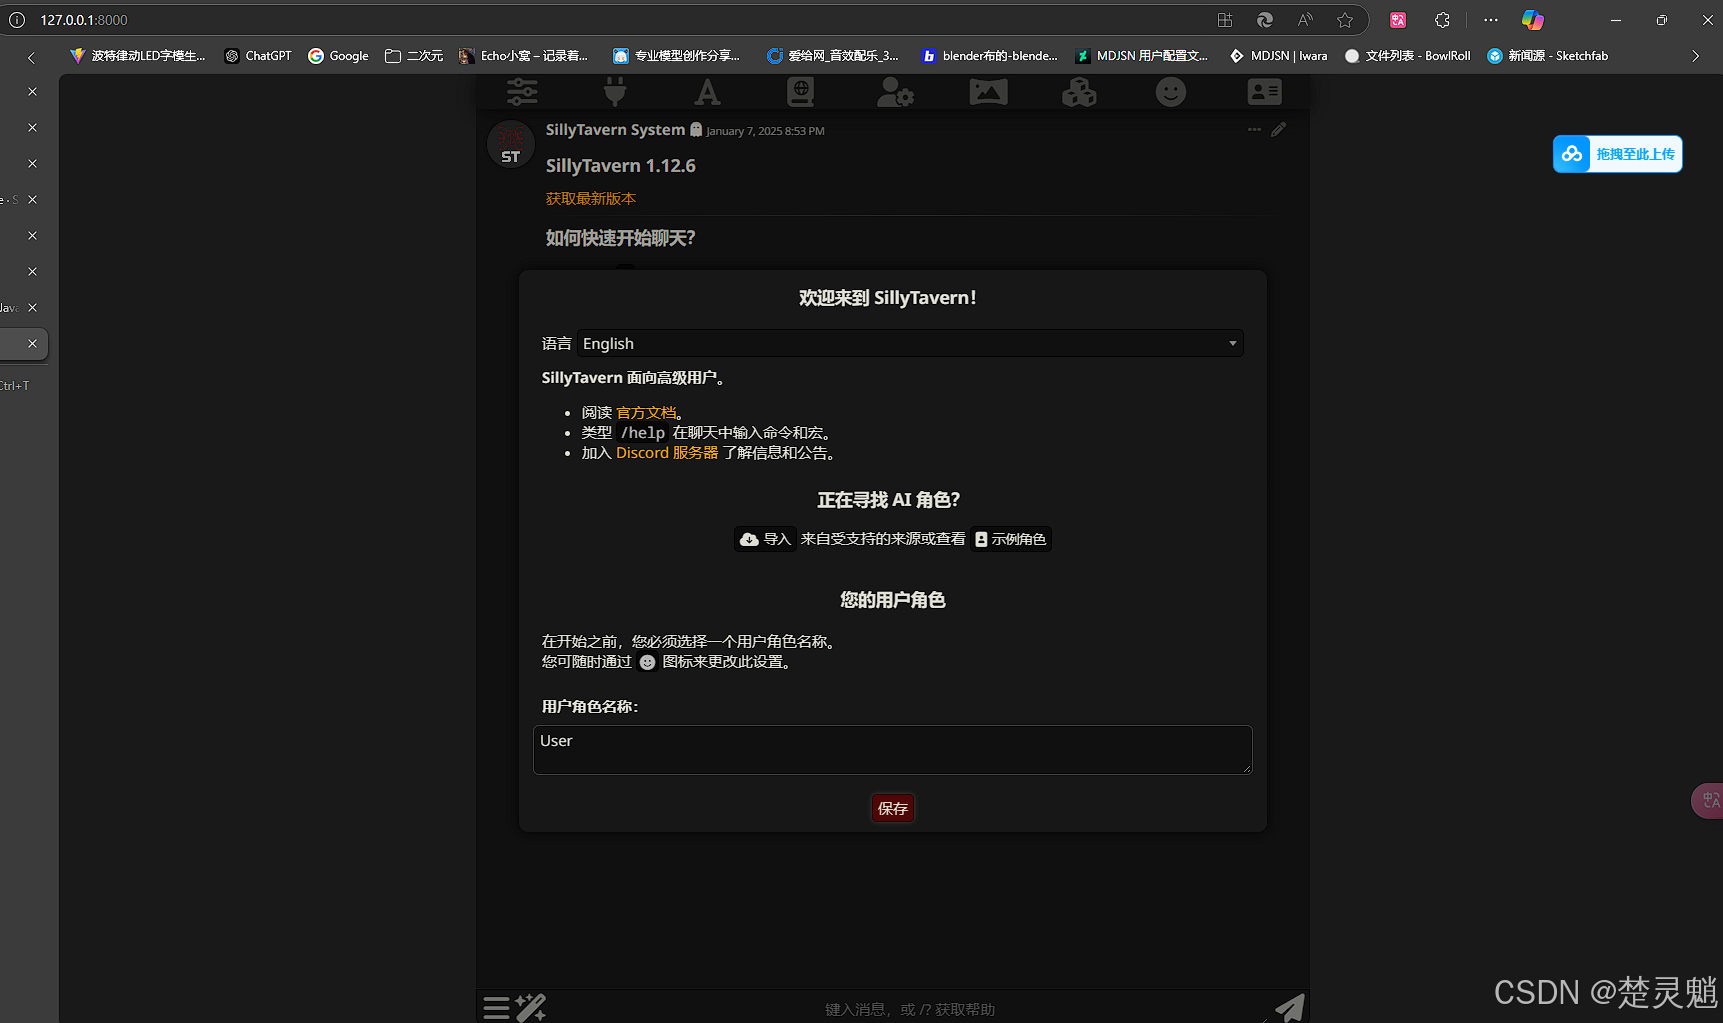Viewport: 1723px width, 1023px height.
Task: Send message with paper plane icon
Action: [1289, 1007]
